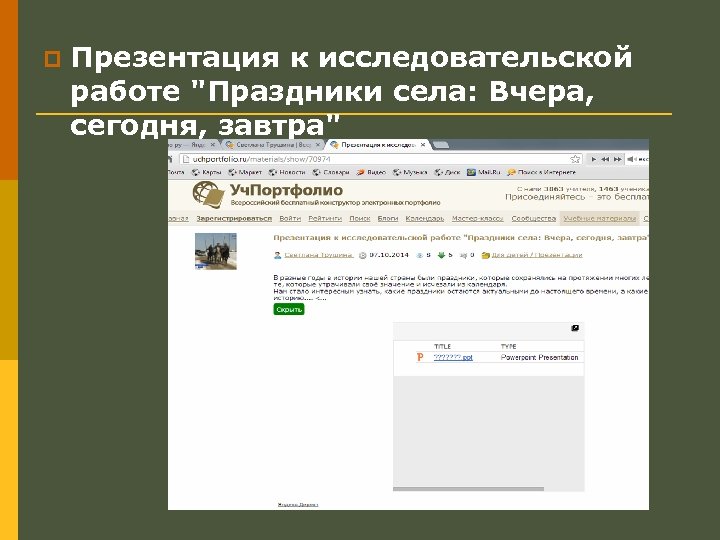720x540 pixels.
Task: Click the horses thumbnail photo
Action: coord(216,251)
